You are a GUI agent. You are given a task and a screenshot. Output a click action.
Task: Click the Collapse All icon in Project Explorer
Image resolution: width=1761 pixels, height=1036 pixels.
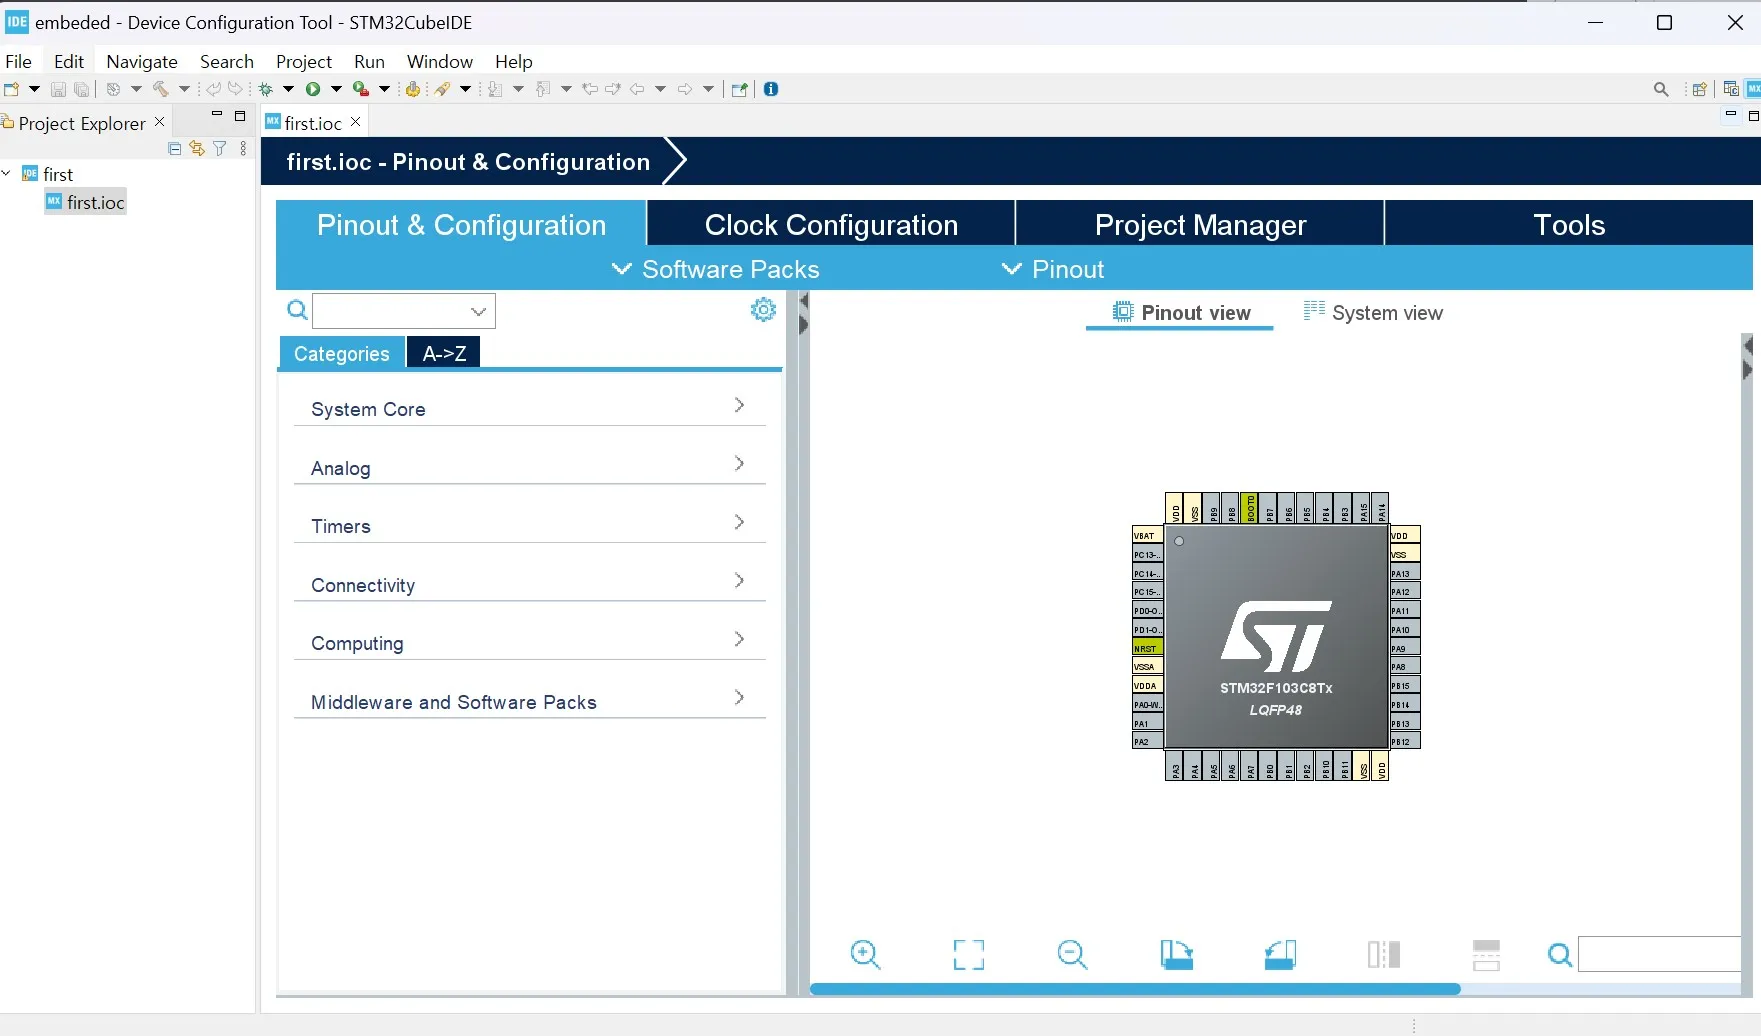pyautogui.click(x=175, y=148)
